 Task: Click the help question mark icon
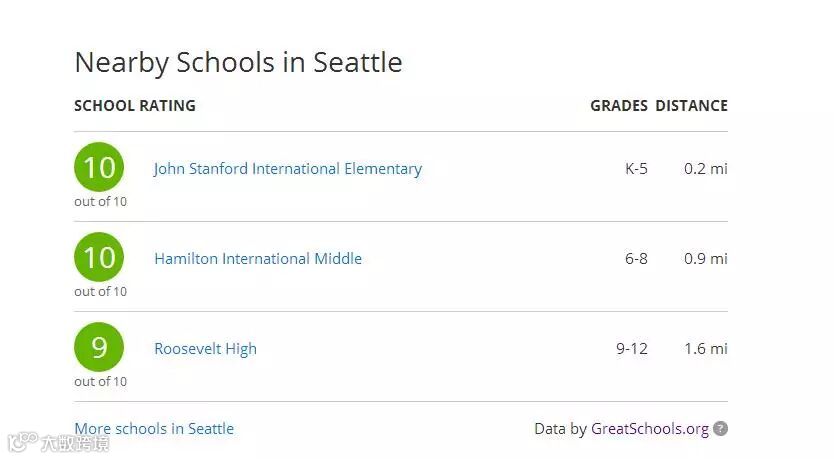[720, 429]
